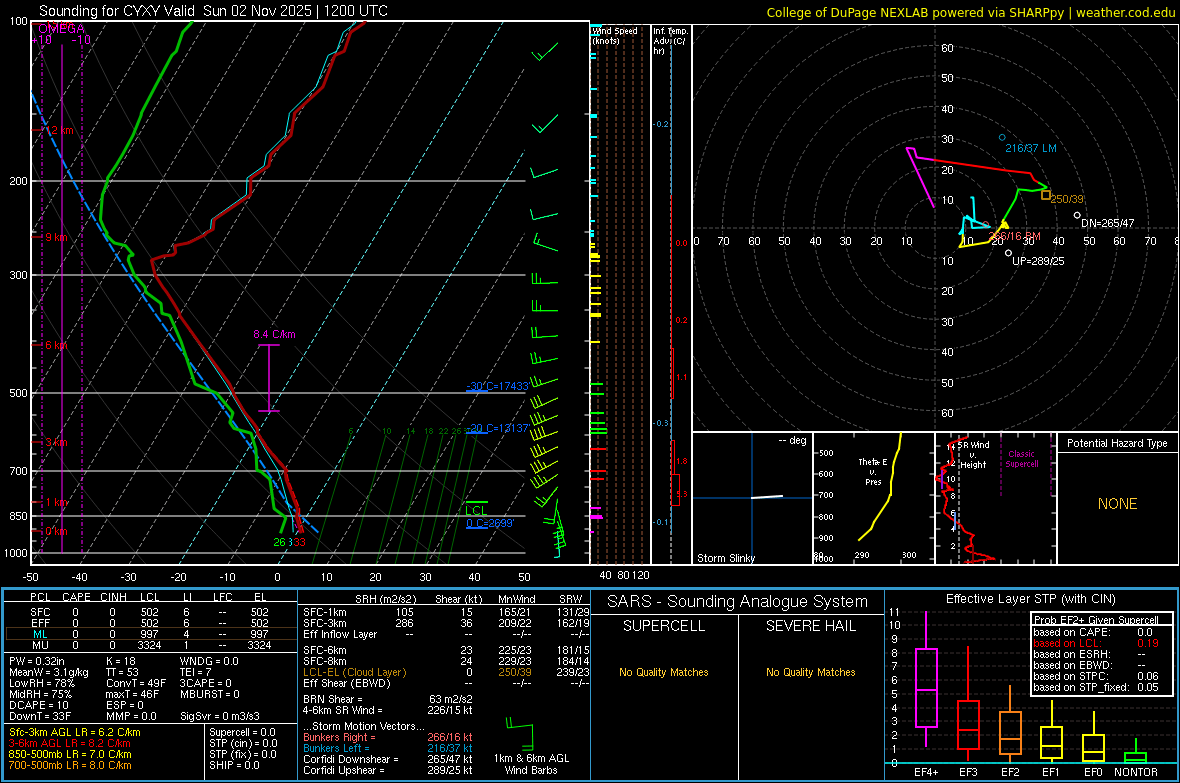Click the blue Bunkers Left vector

pos(388,748)
